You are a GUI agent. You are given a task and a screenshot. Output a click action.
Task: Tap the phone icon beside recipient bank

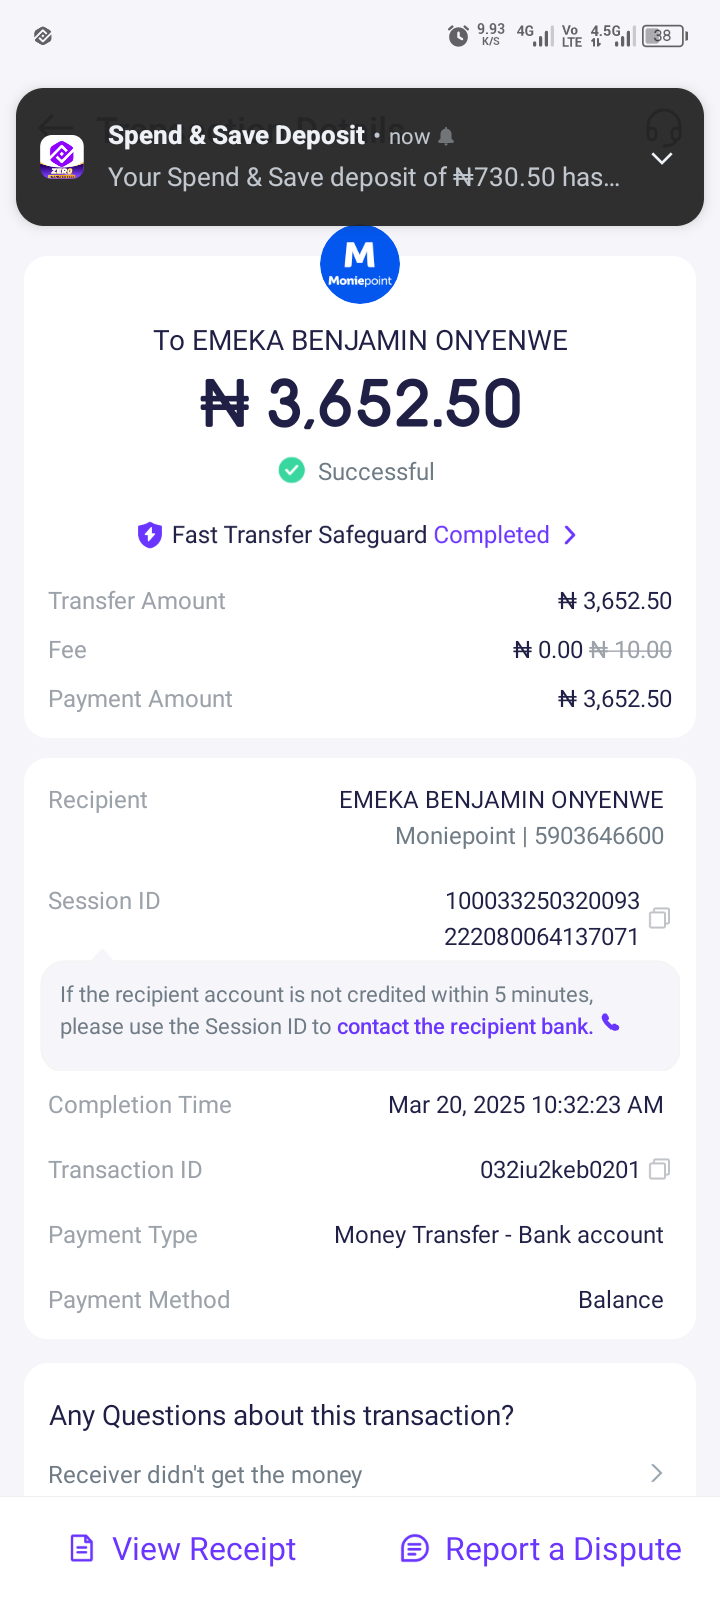point(611,1023)
